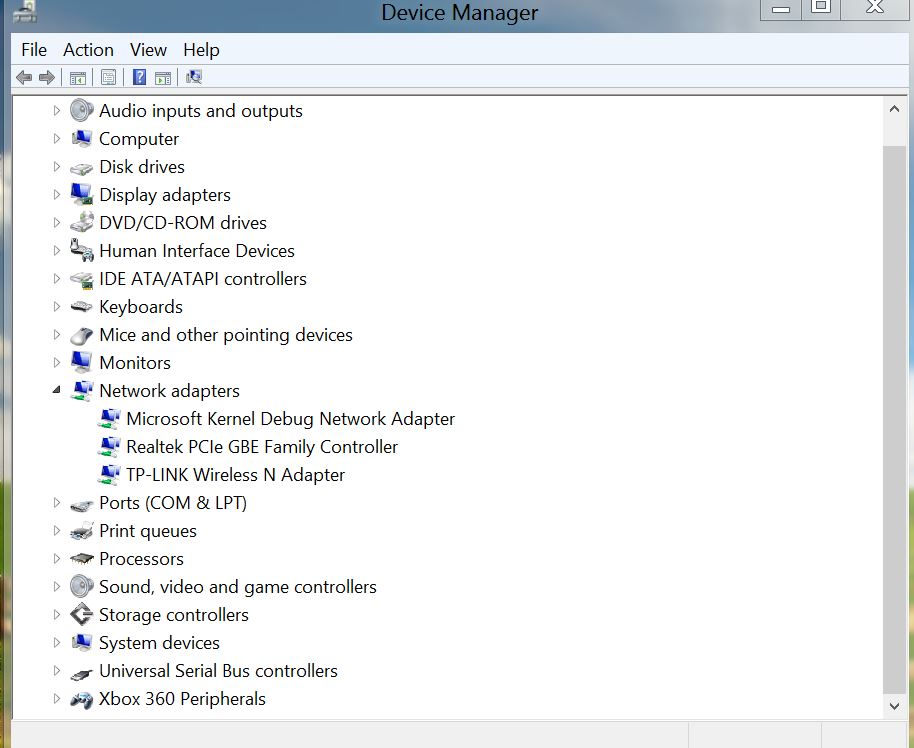Open the View menu
Viewport: 914px width, 748px height.
point(148,50)
